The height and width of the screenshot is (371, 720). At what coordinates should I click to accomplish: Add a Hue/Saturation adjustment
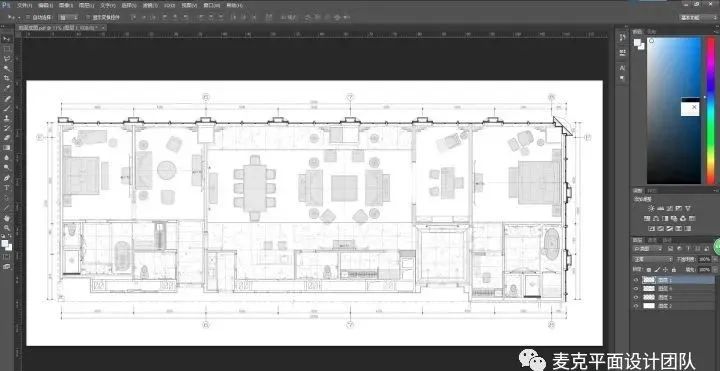(x=647, y=219)
